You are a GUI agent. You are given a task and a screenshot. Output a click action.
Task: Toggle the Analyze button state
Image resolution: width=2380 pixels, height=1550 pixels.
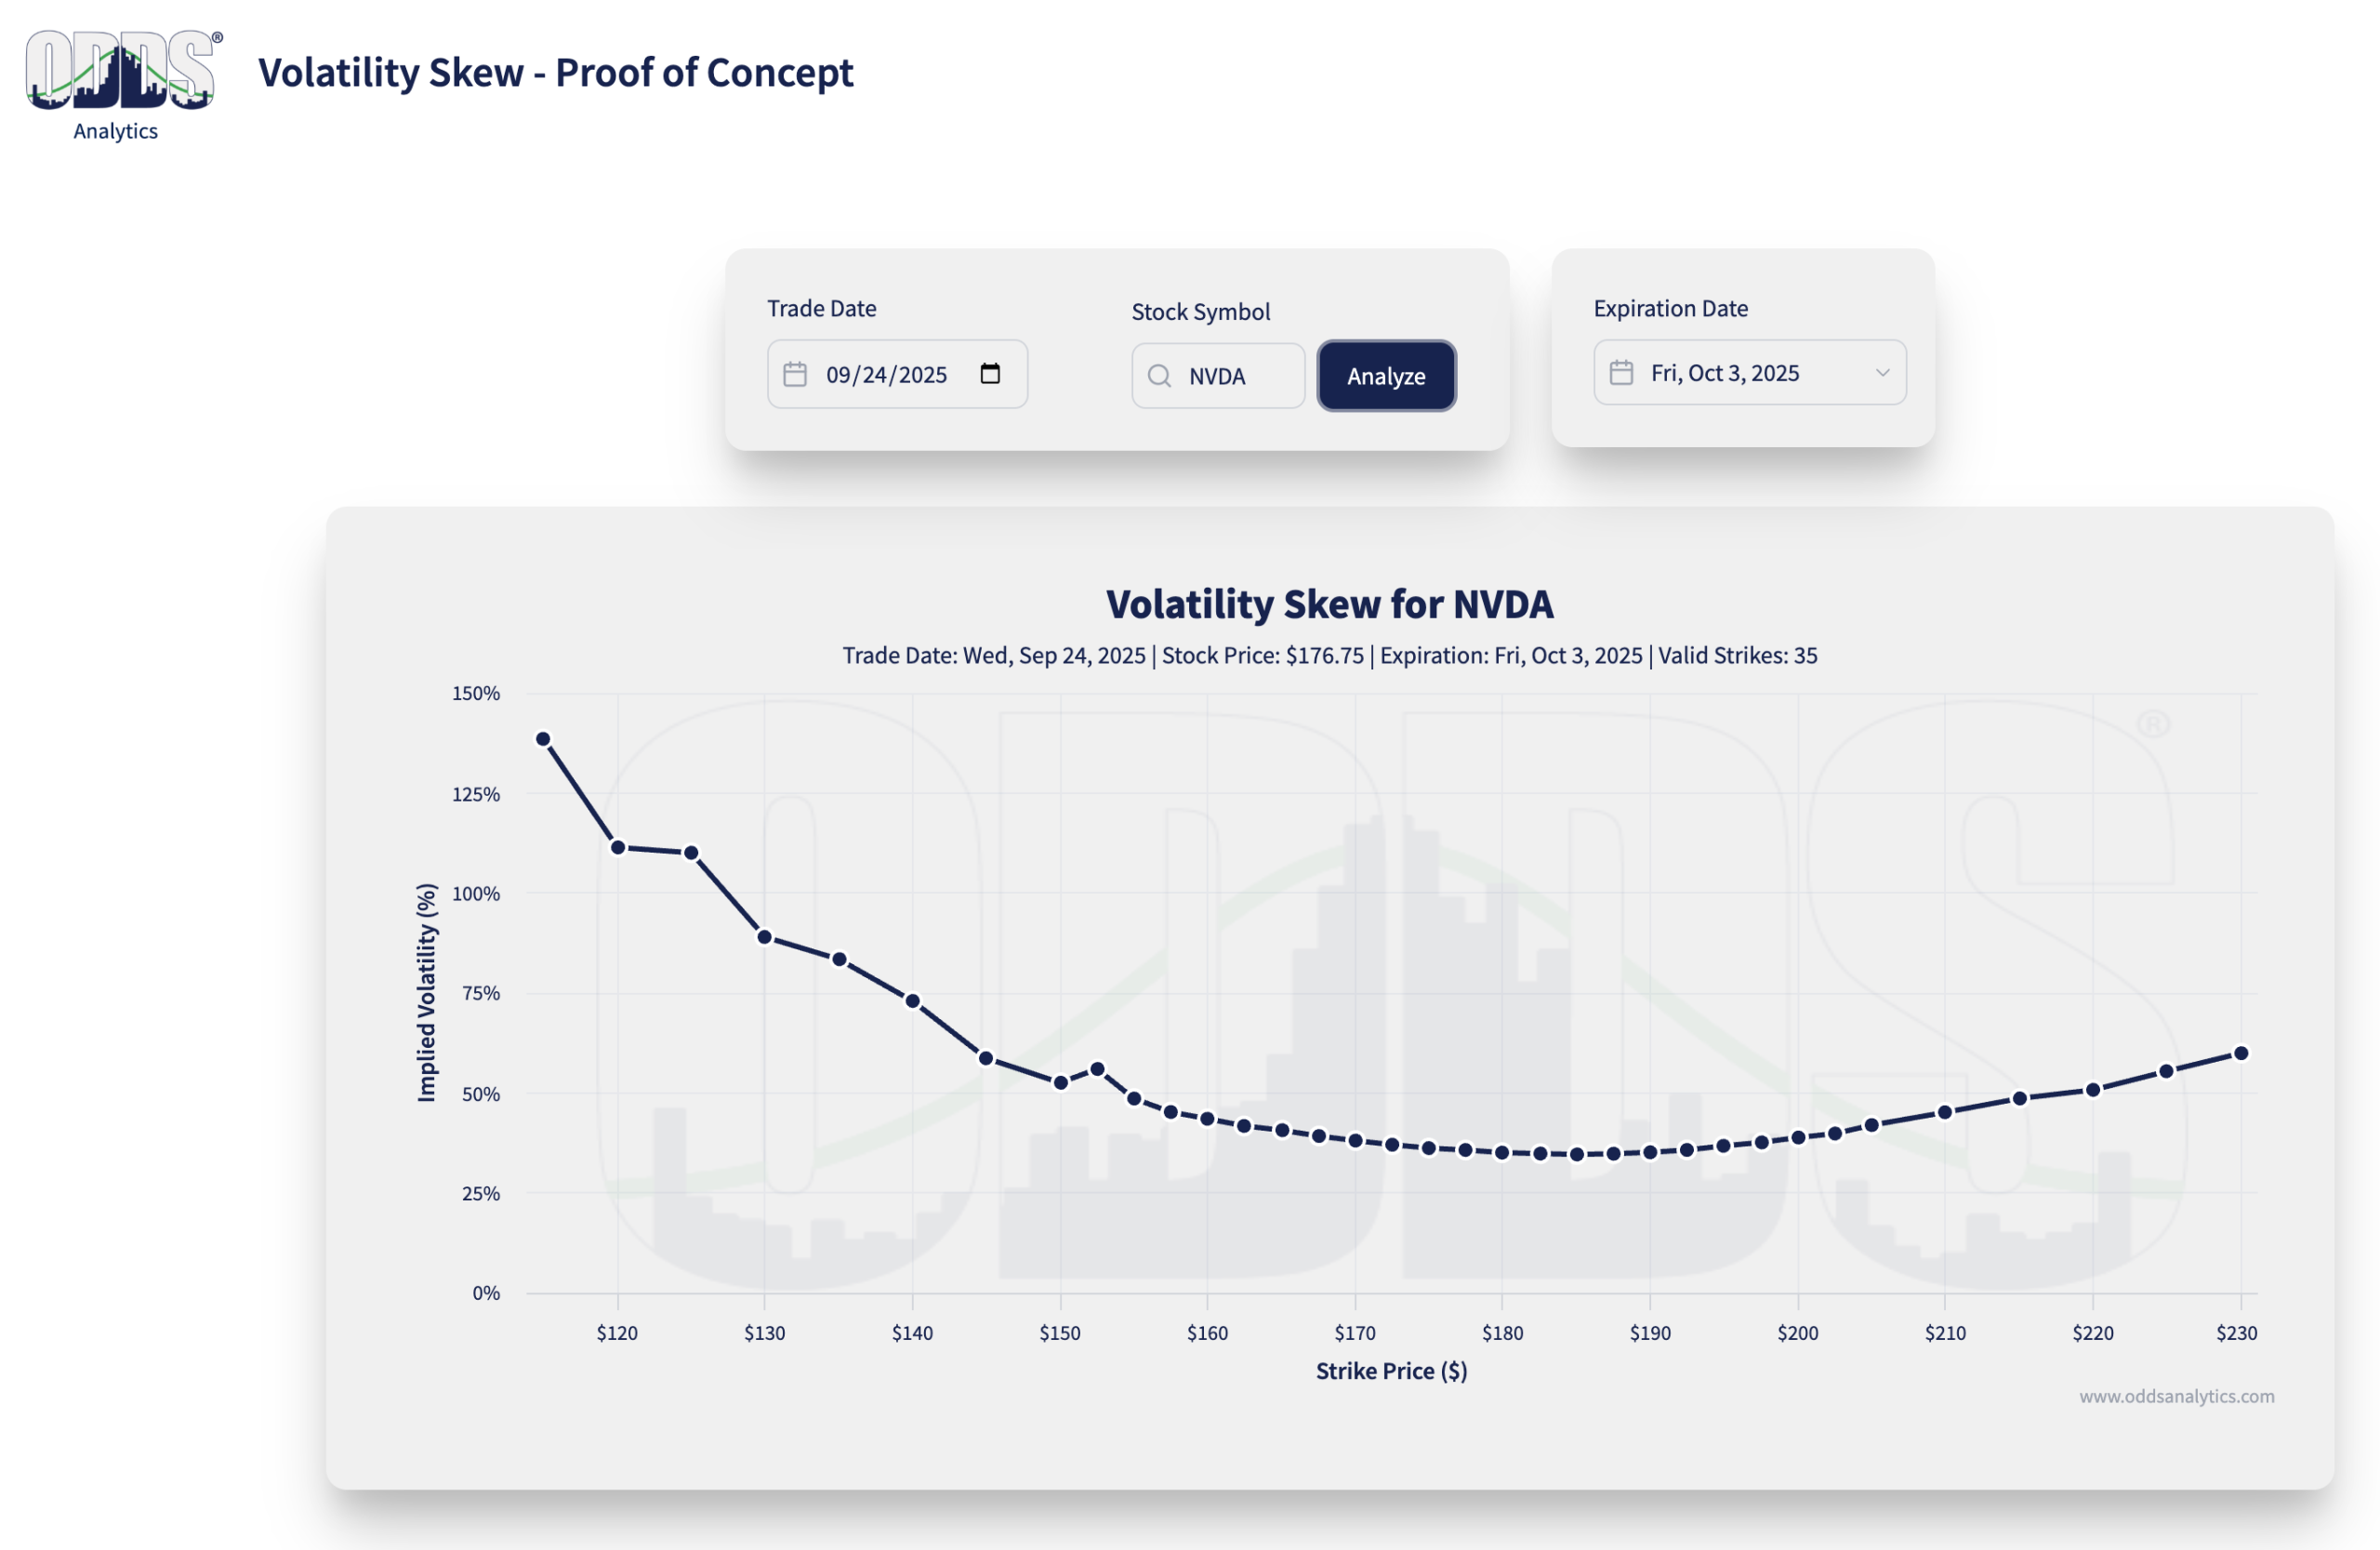1387,376
